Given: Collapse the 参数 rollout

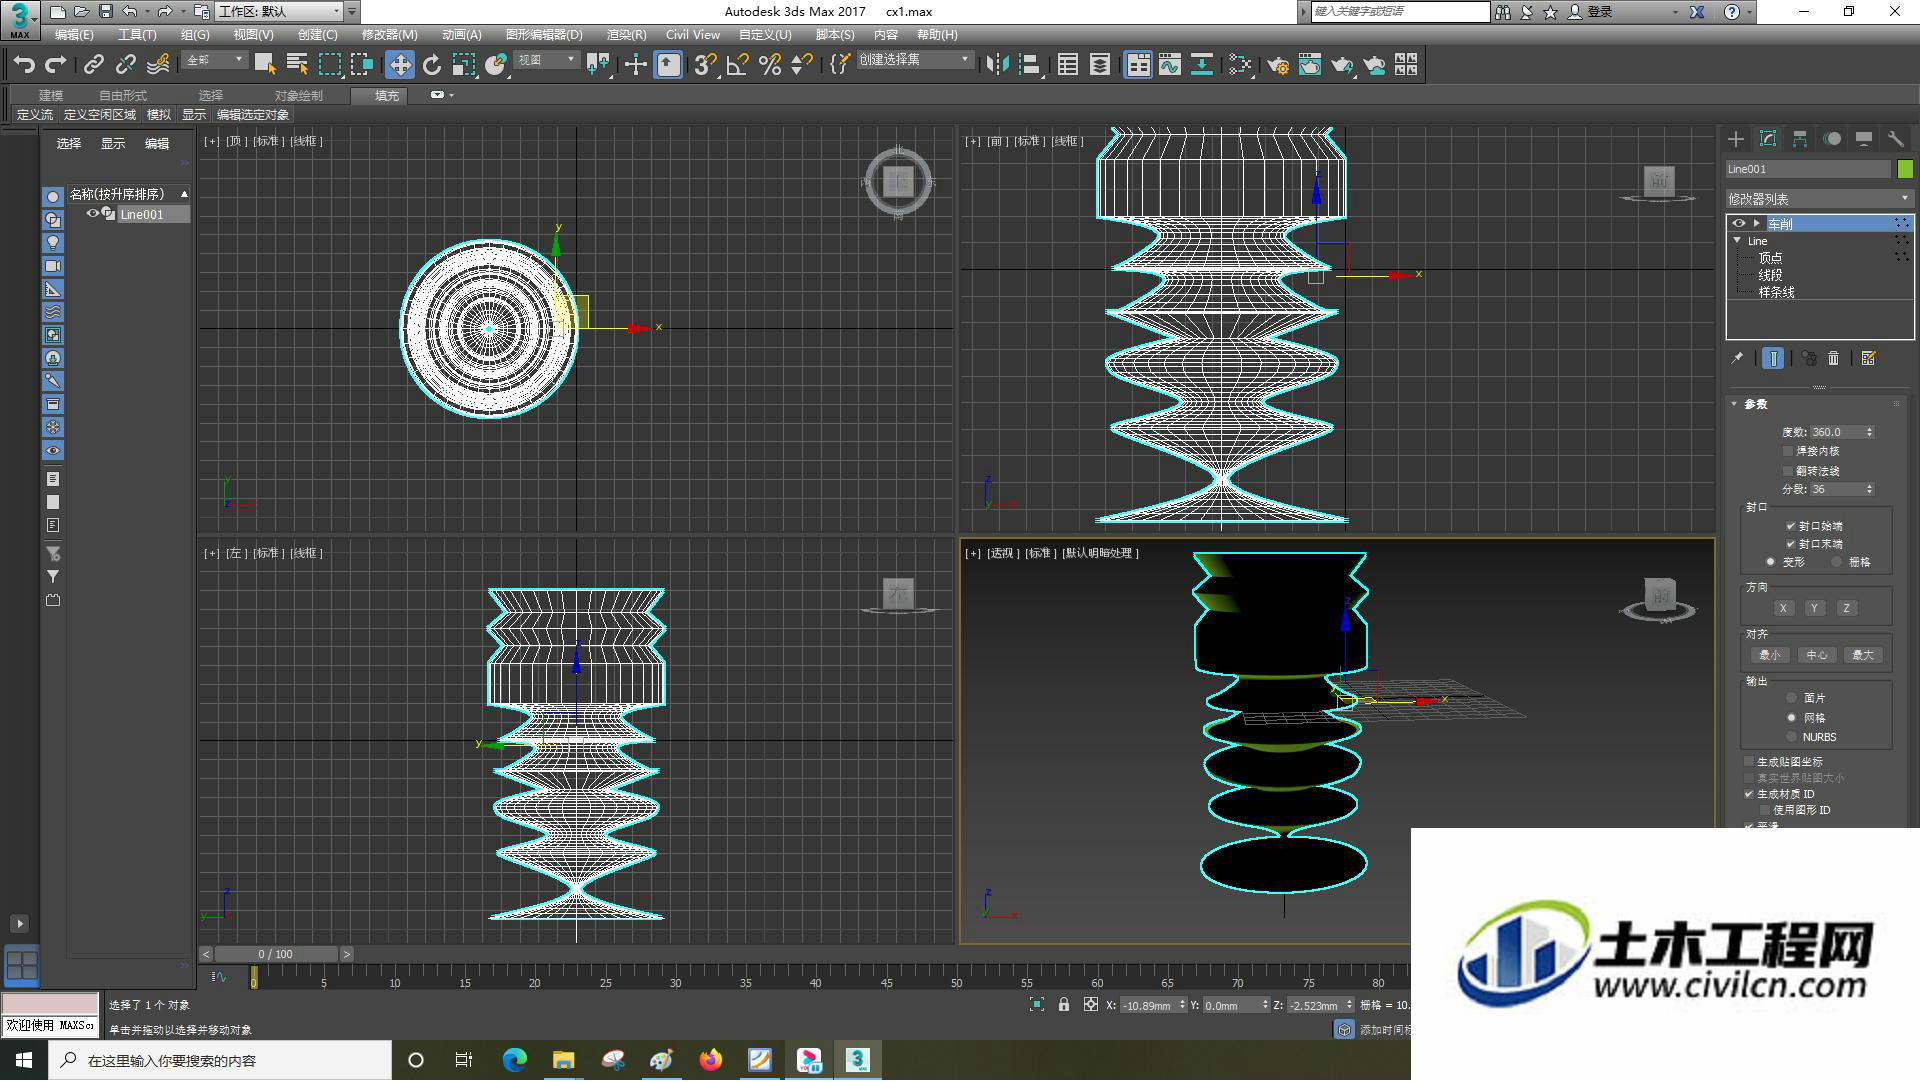Looking at the screenshot, I should click(x=1735, y=404).
